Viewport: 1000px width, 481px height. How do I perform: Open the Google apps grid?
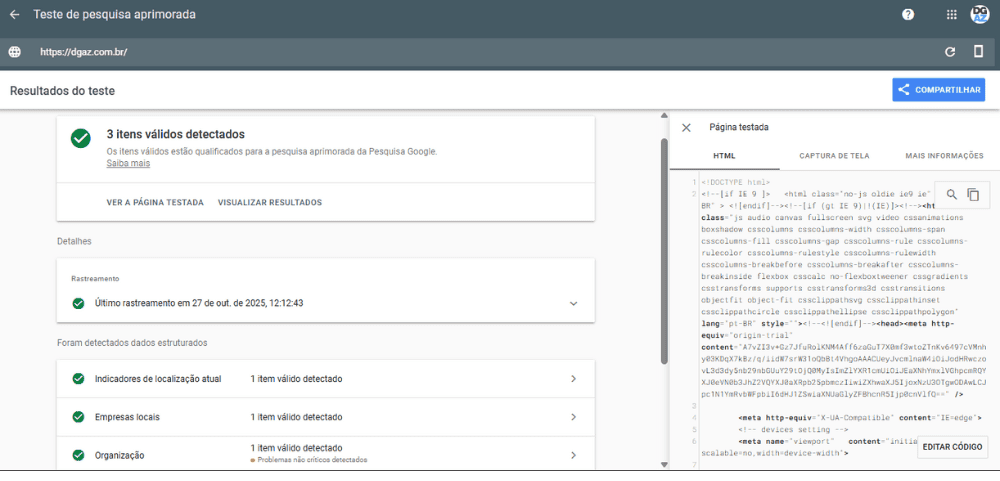[951, 15]
